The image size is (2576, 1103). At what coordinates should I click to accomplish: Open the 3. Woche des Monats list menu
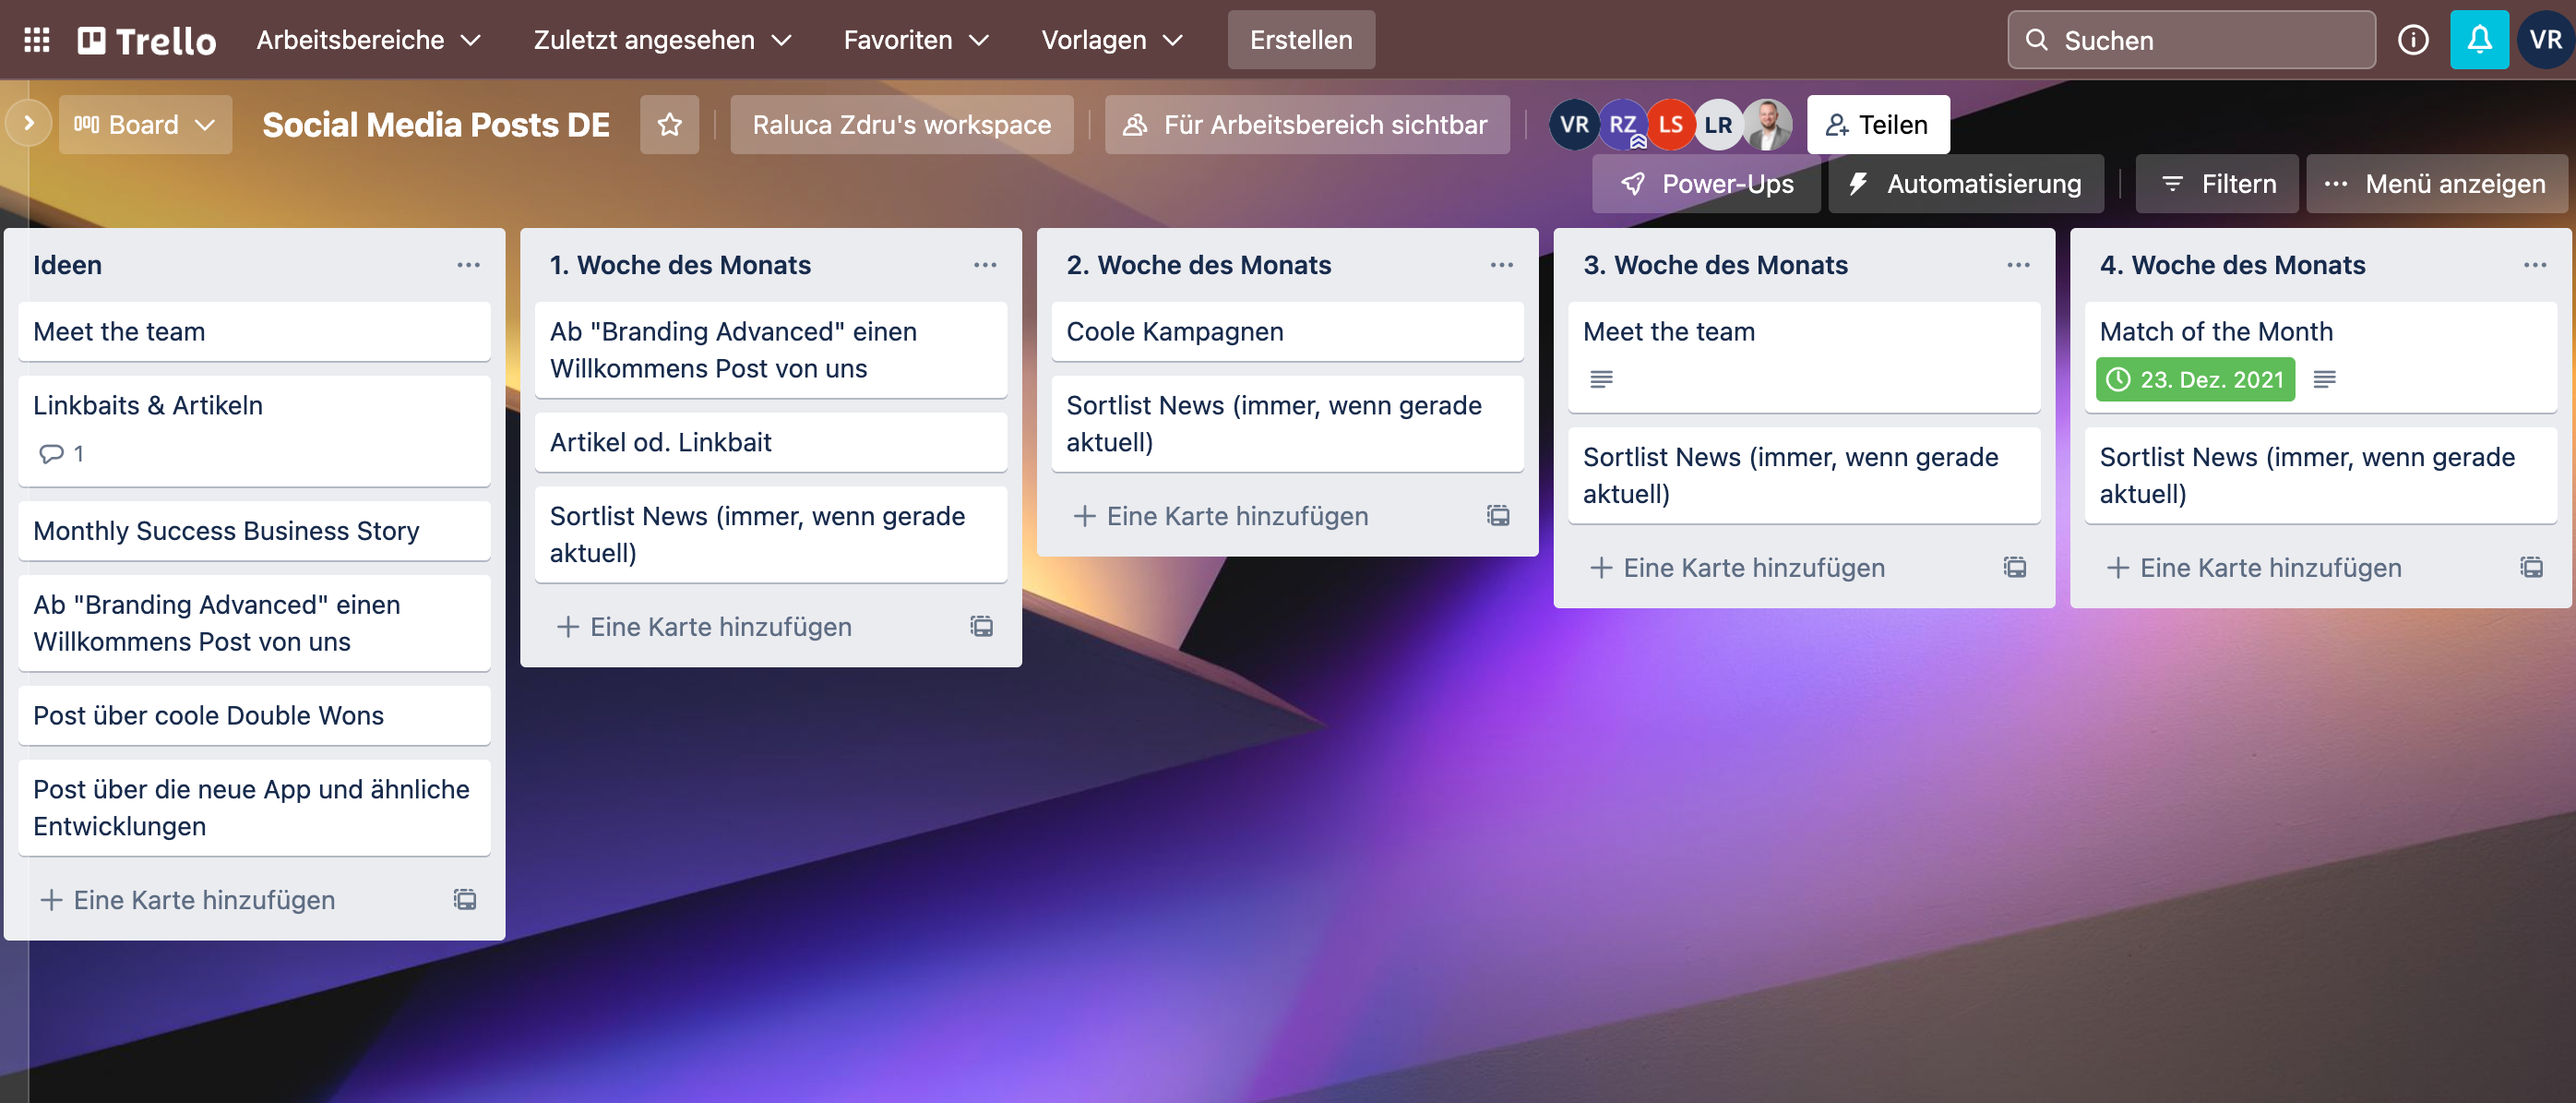2018,265
